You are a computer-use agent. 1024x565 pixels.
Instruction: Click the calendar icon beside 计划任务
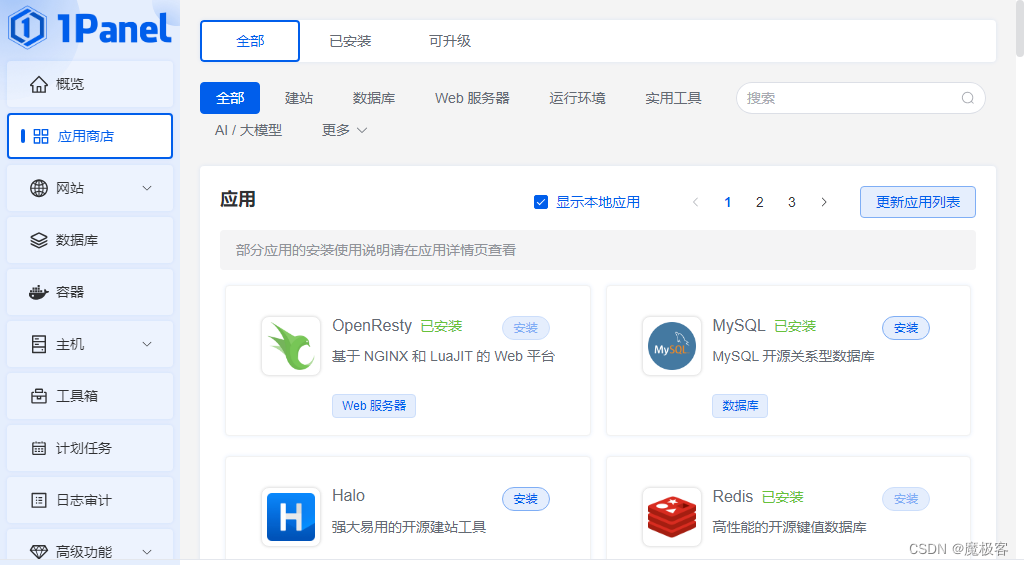[x=39, y=448]
